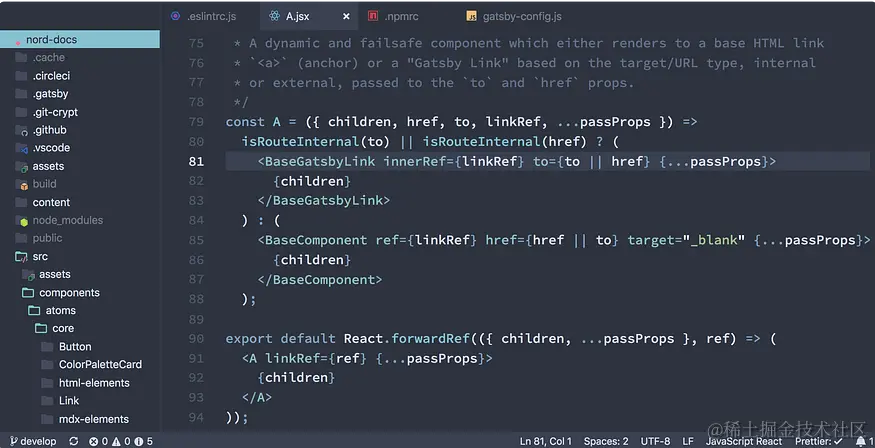Click the info count icon
This screenshot has height=448, width=875.
[138, 441]
